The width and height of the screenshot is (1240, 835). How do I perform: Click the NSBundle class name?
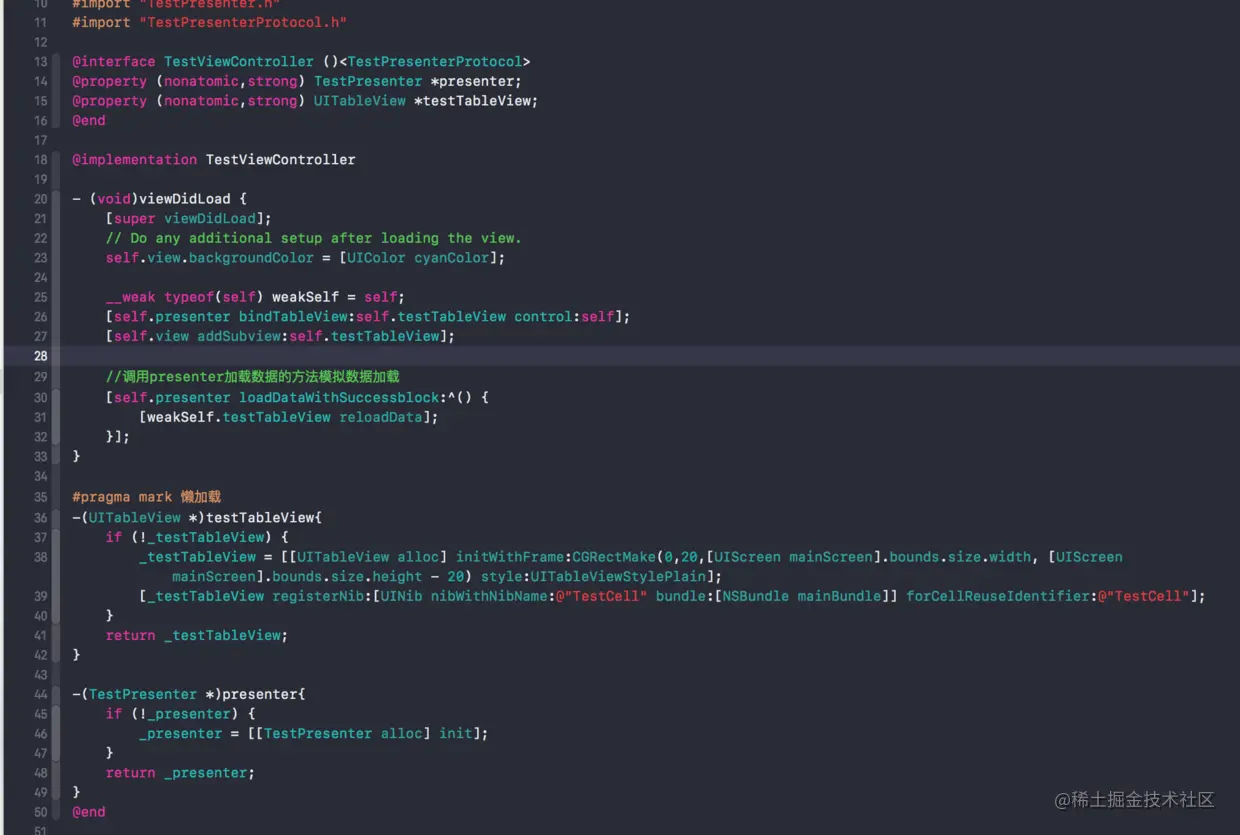756,596
